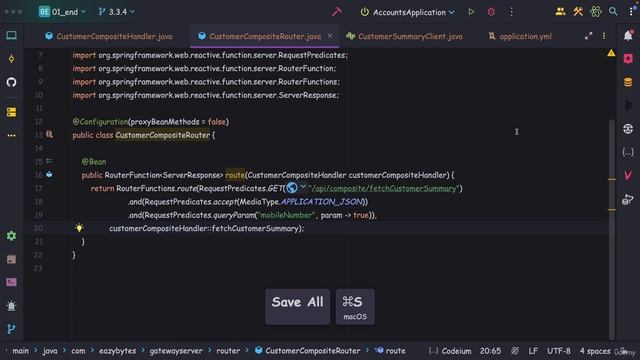
Task: Click the @Bean annotation
Action: [94, 162]
